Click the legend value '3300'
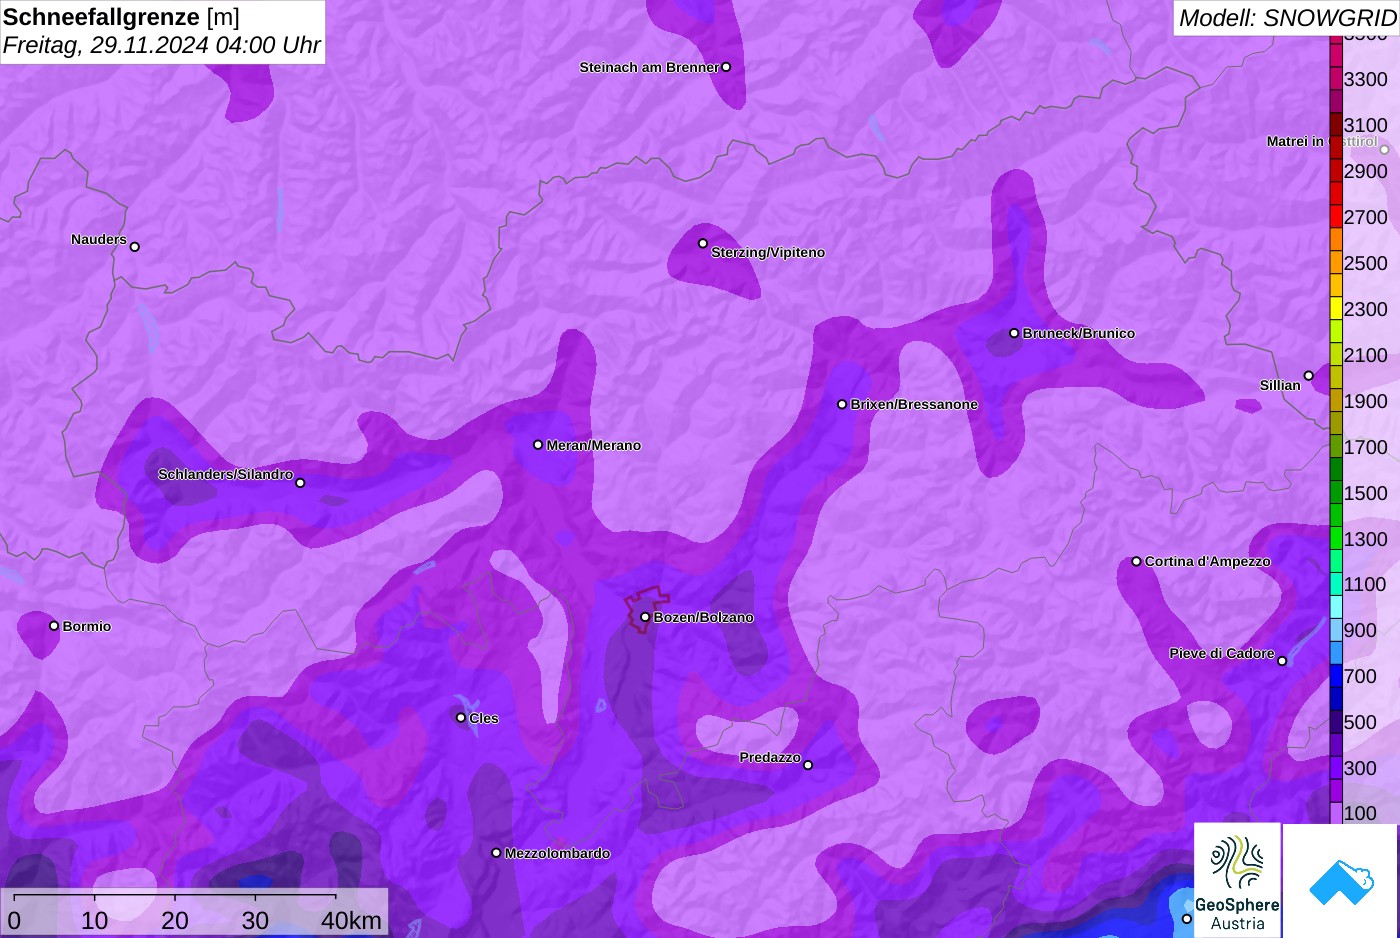This screenshot has height=938, width=1400. pyautogui.click(x=1366, y=79)
